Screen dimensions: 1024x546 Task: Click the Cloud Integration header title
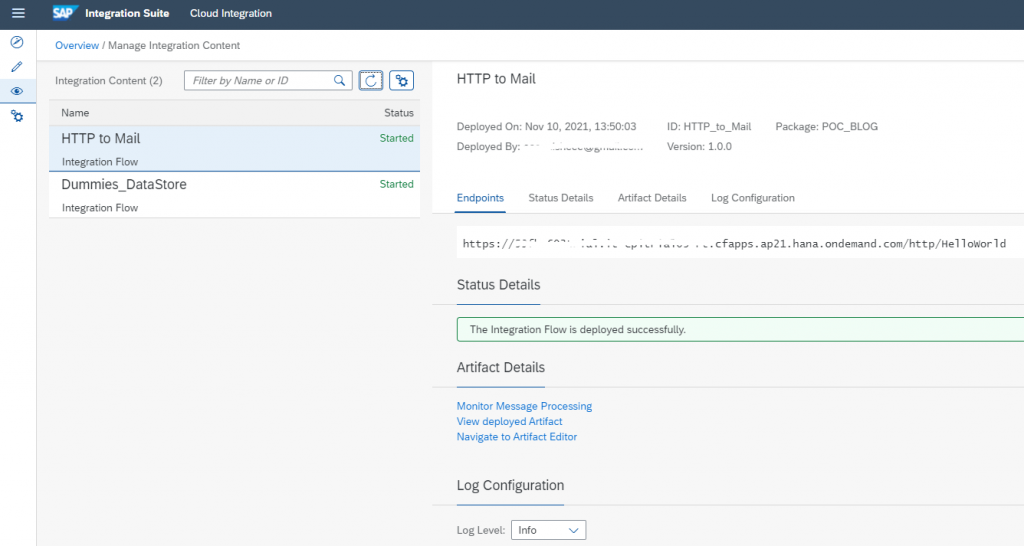tap(231, 13)
